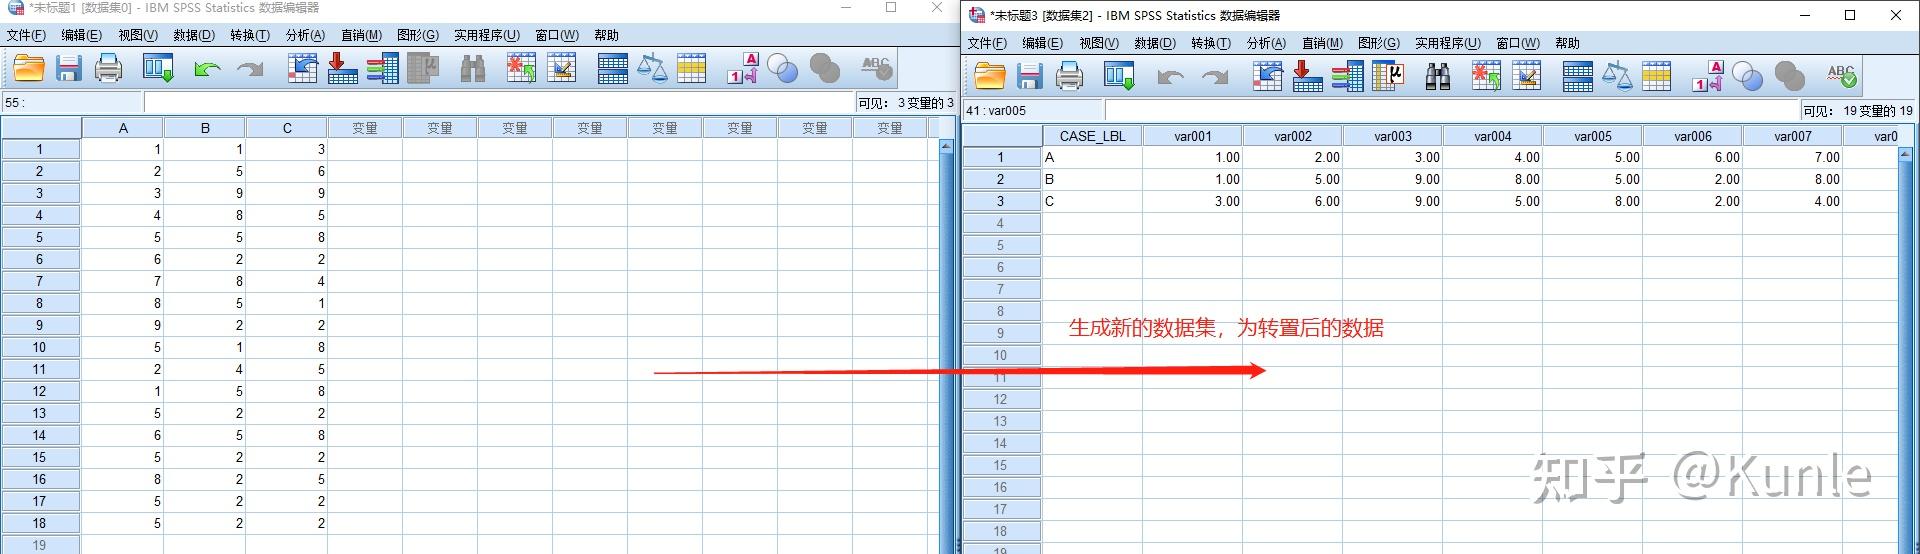
Task: Insert variable icon in left window toolbar
Action: 562,68
